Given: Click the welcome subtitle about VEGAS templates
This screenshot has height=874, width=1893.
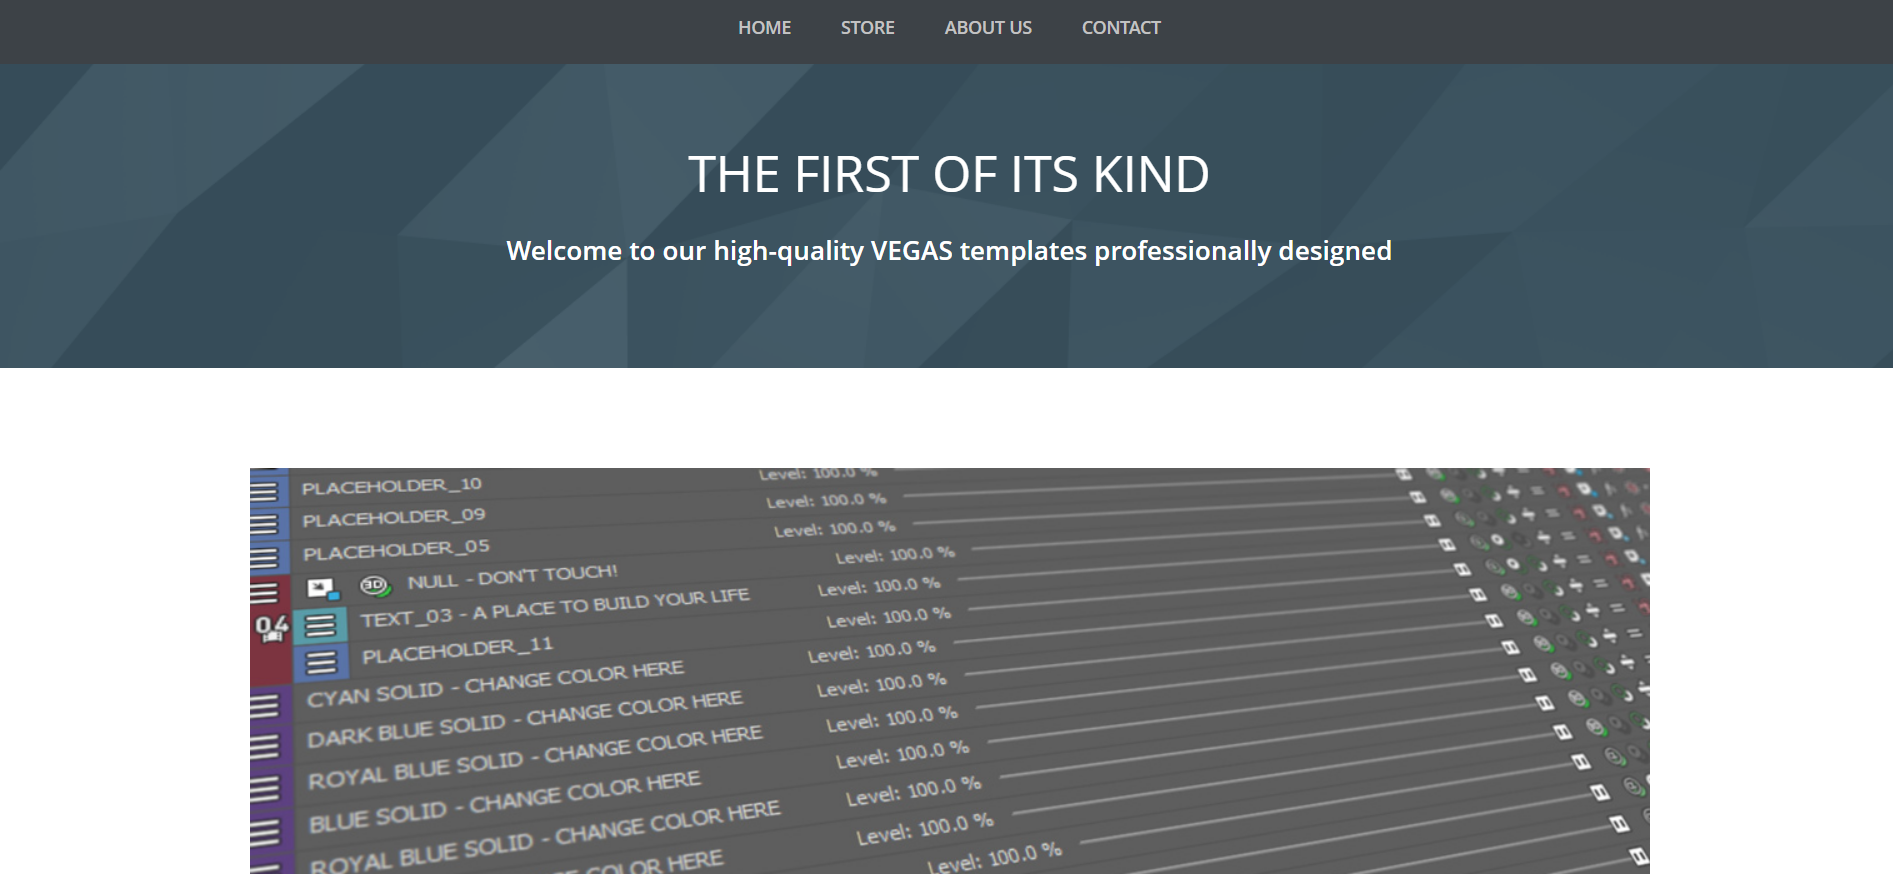Looking at the screenshot, I should click(x=948, y=251).
